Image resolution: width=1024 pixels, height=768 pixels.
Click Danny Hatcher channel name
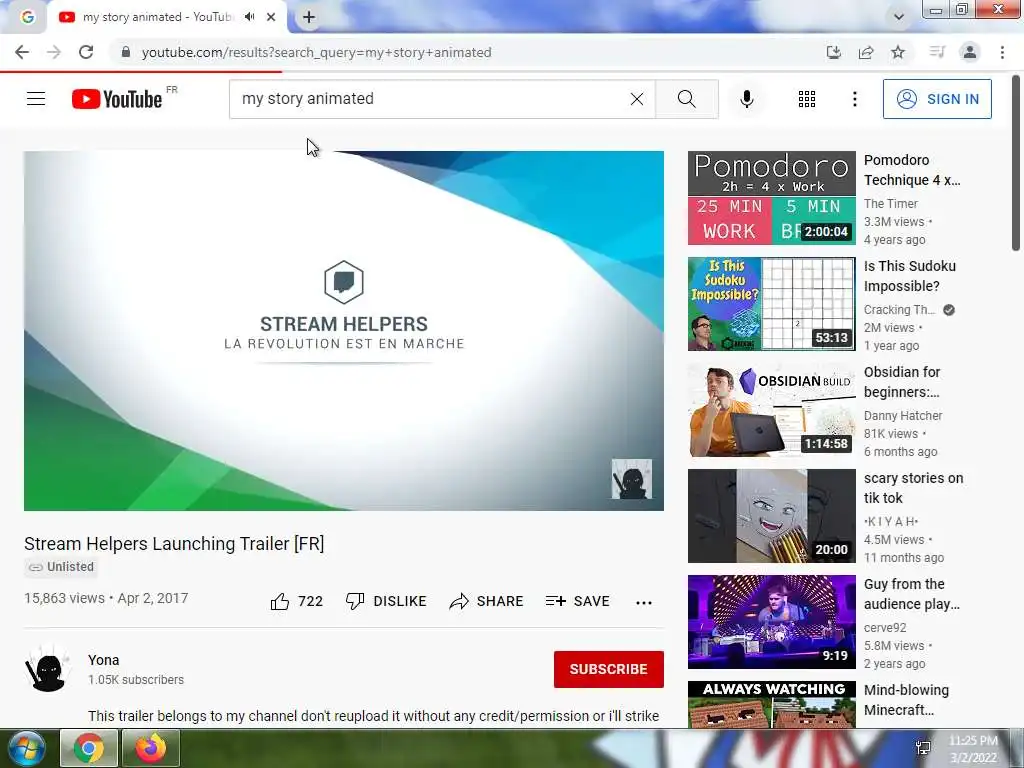tap(903, 415)
